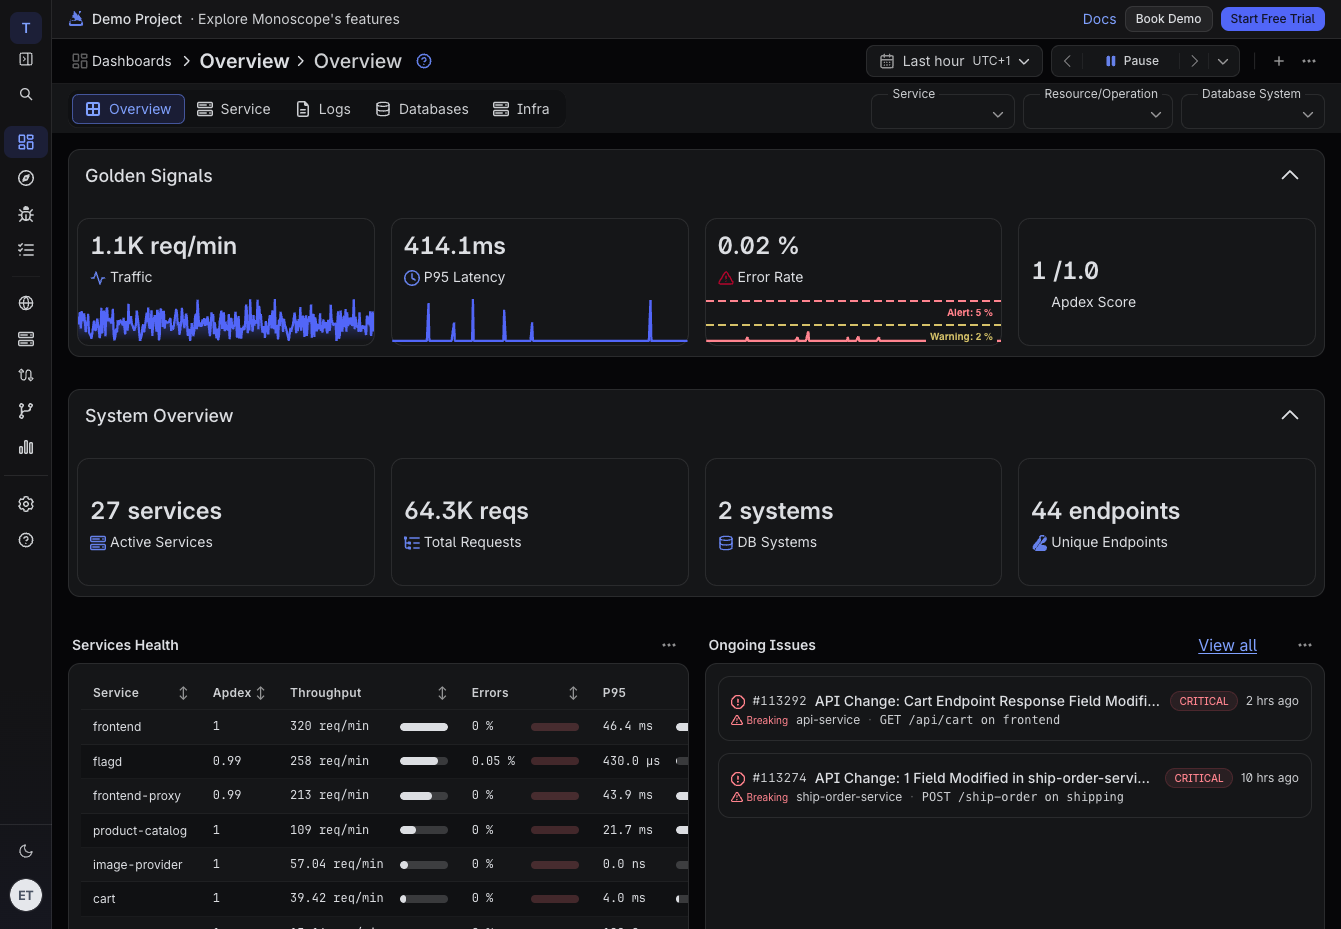Viewport: 1341px width, 929px height.
Task: Pause live dashboard refresh
Action: [1132, 61]
